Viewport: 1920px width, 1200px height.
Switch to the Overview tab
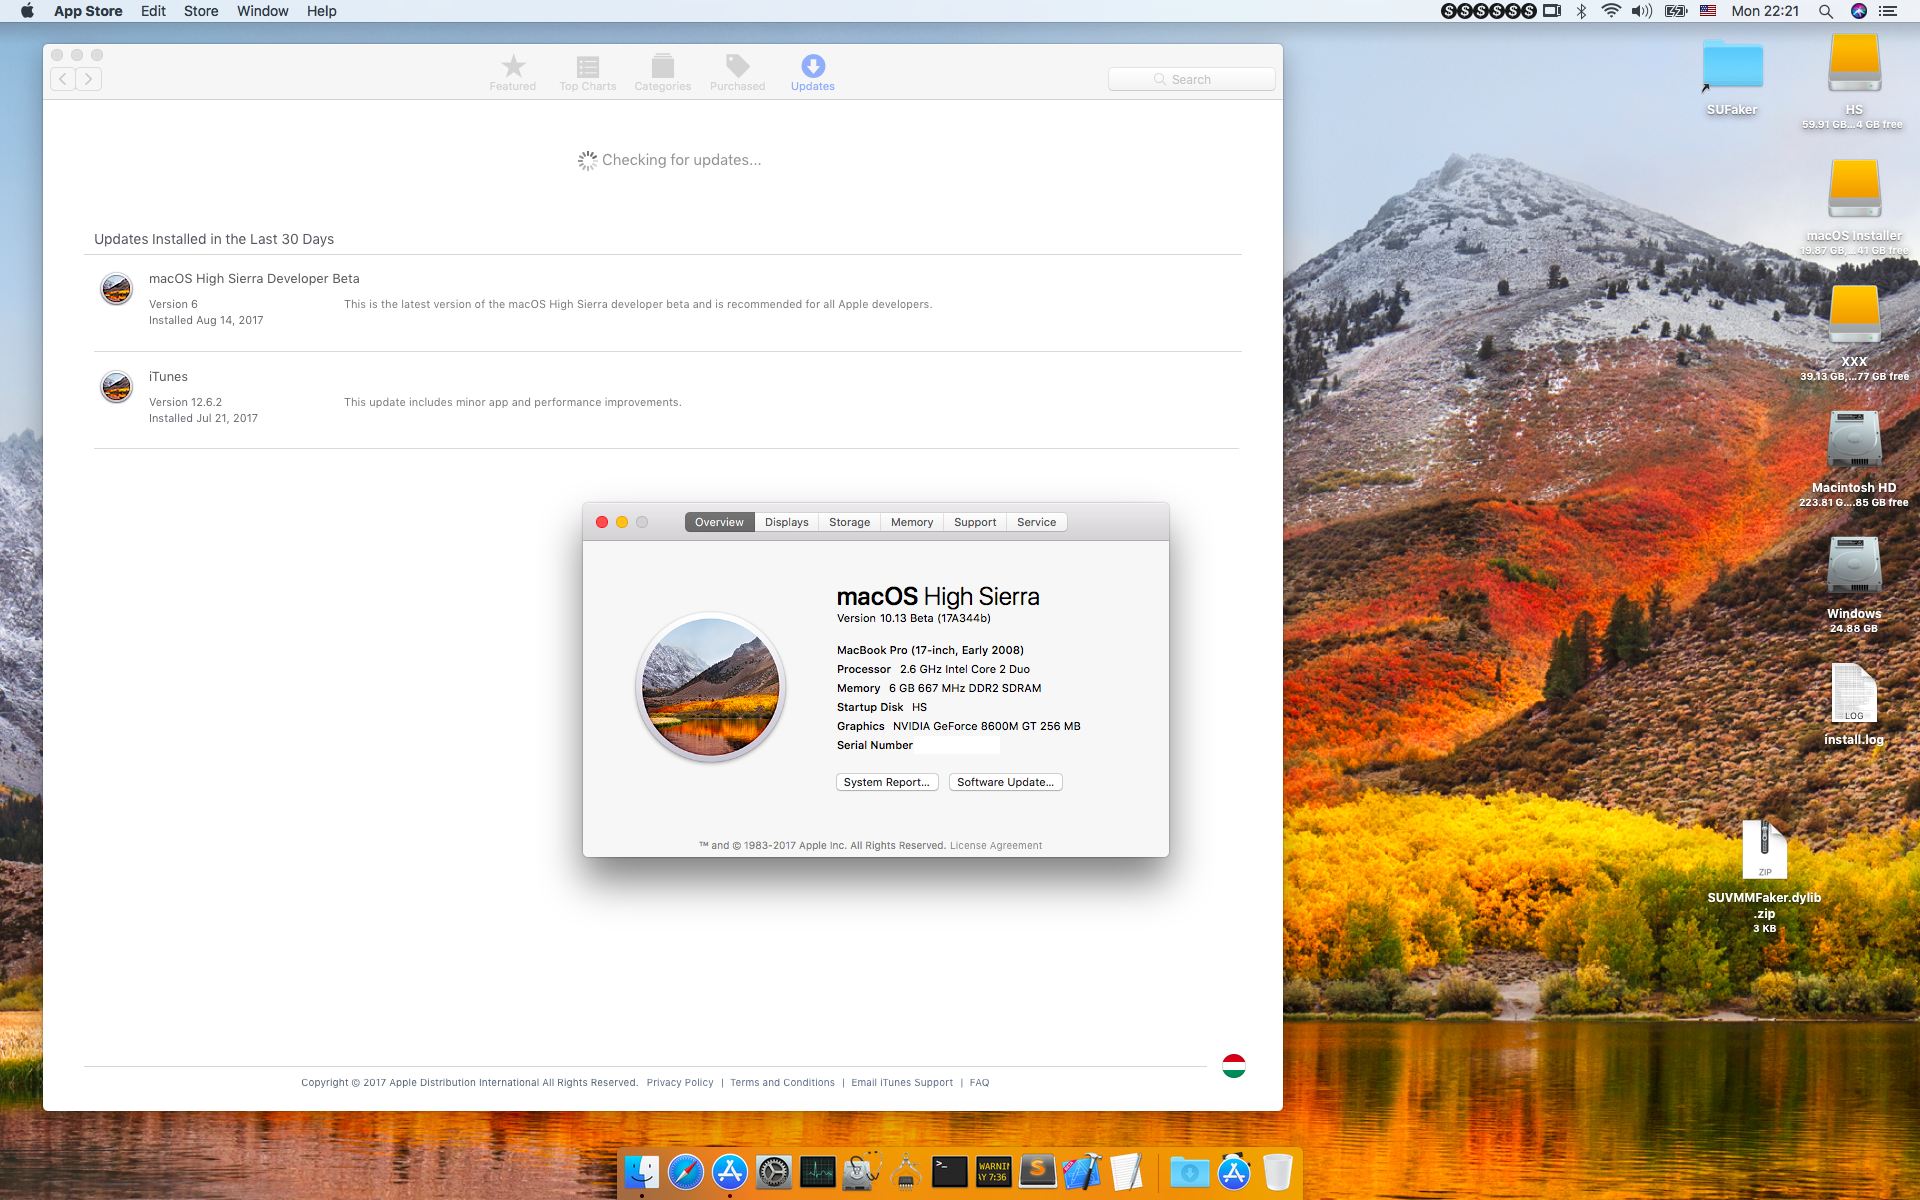(x=719, y=522)
